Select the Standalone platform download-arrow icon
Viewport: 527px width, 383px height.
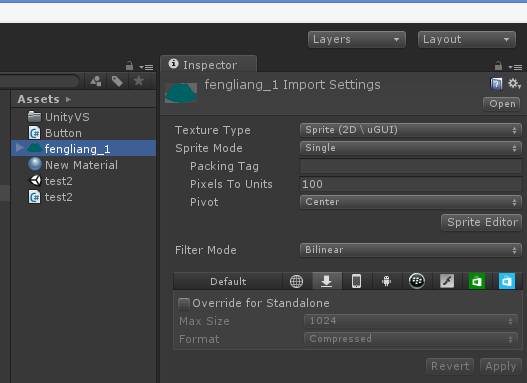coord(327,281)
